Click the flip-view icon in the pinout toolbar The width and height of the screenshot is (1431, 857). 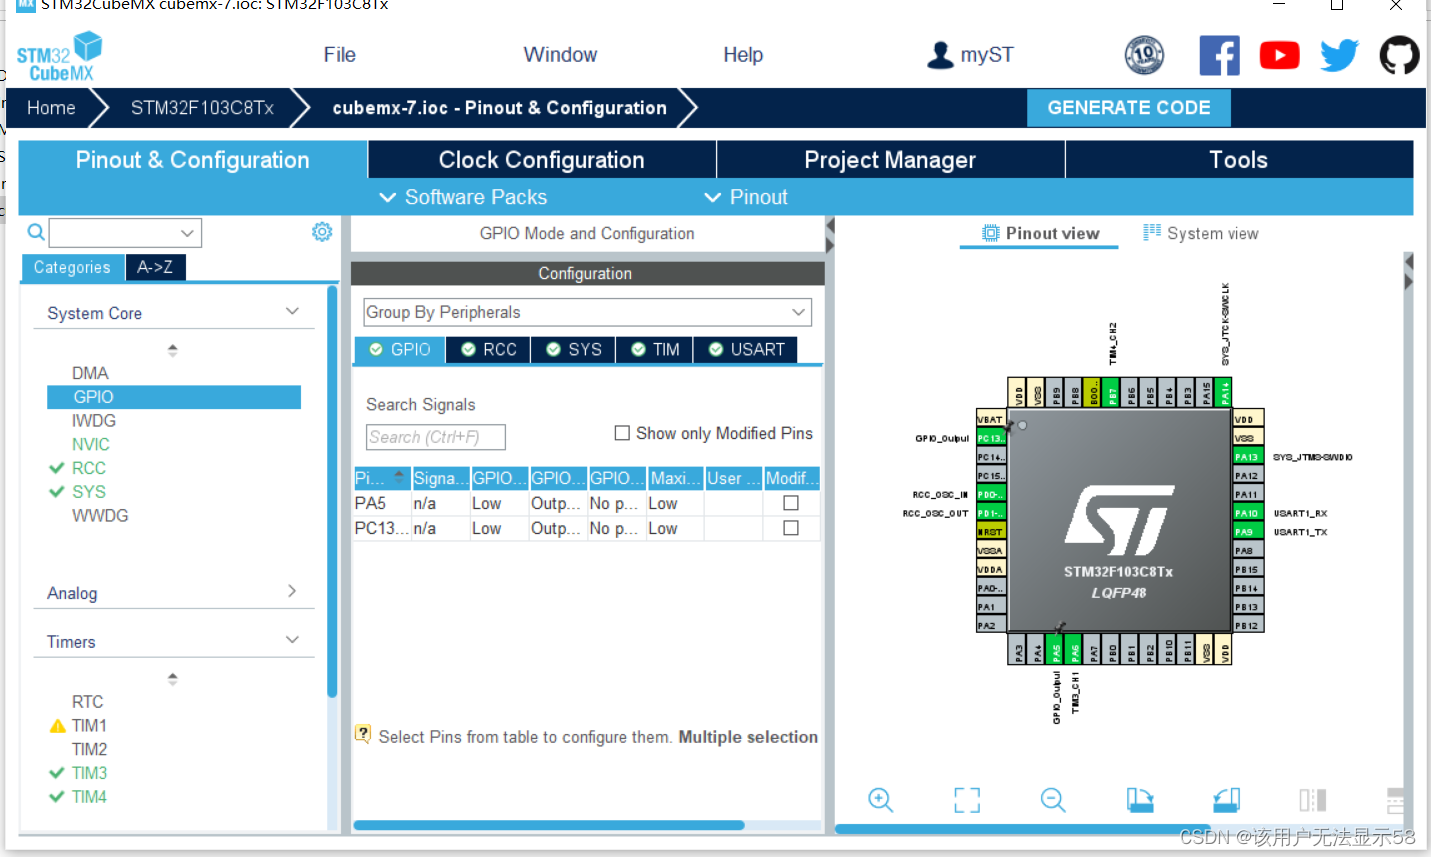[1313, 800]
